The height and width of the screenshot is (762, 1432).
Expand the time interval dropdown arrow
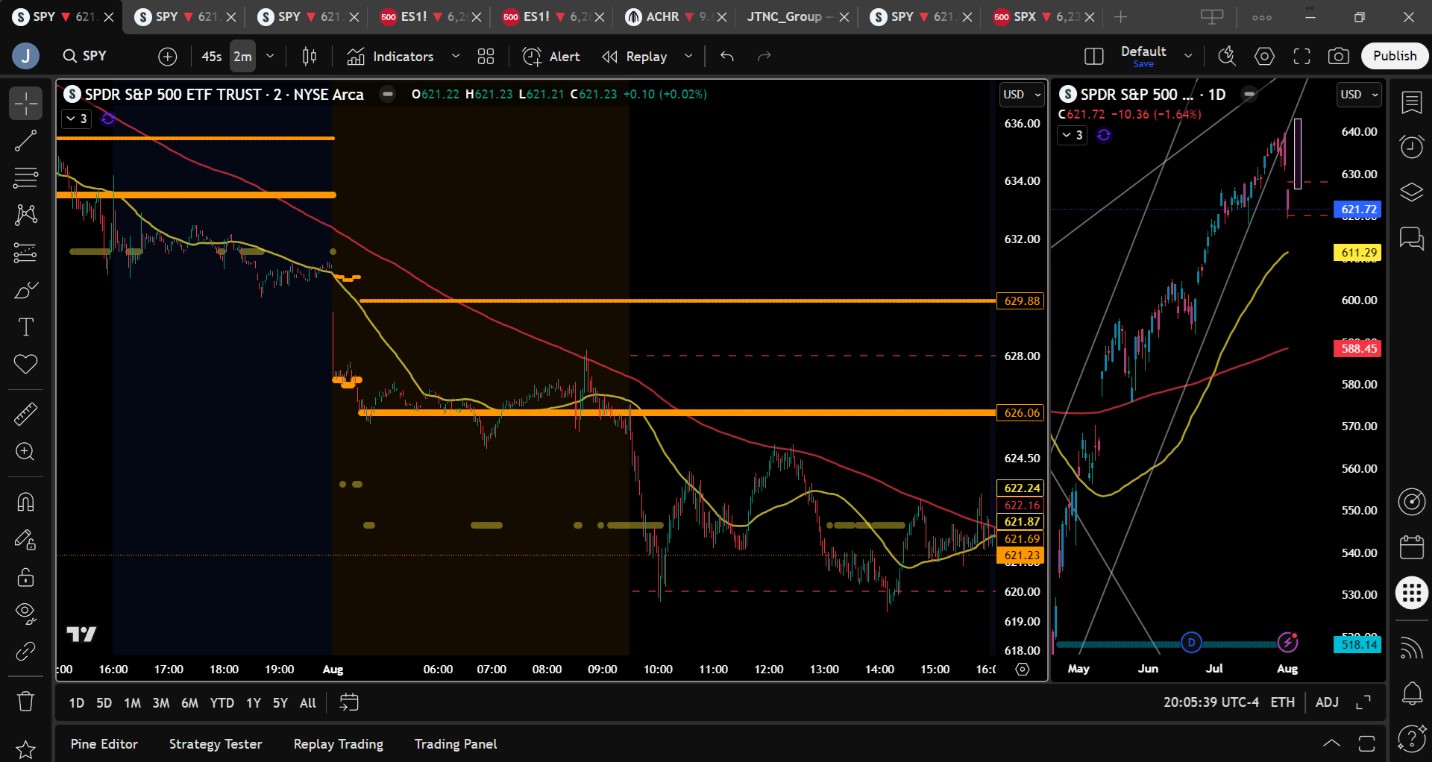pyautogui.click(x=269, y=56)
